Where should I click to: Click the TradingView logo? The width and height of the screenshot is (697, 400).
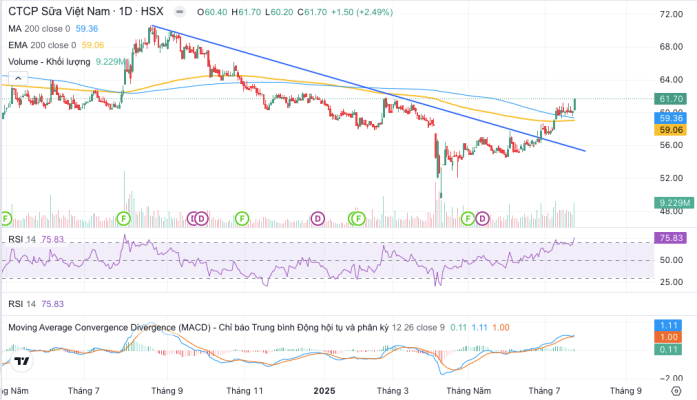coord(22,361)
